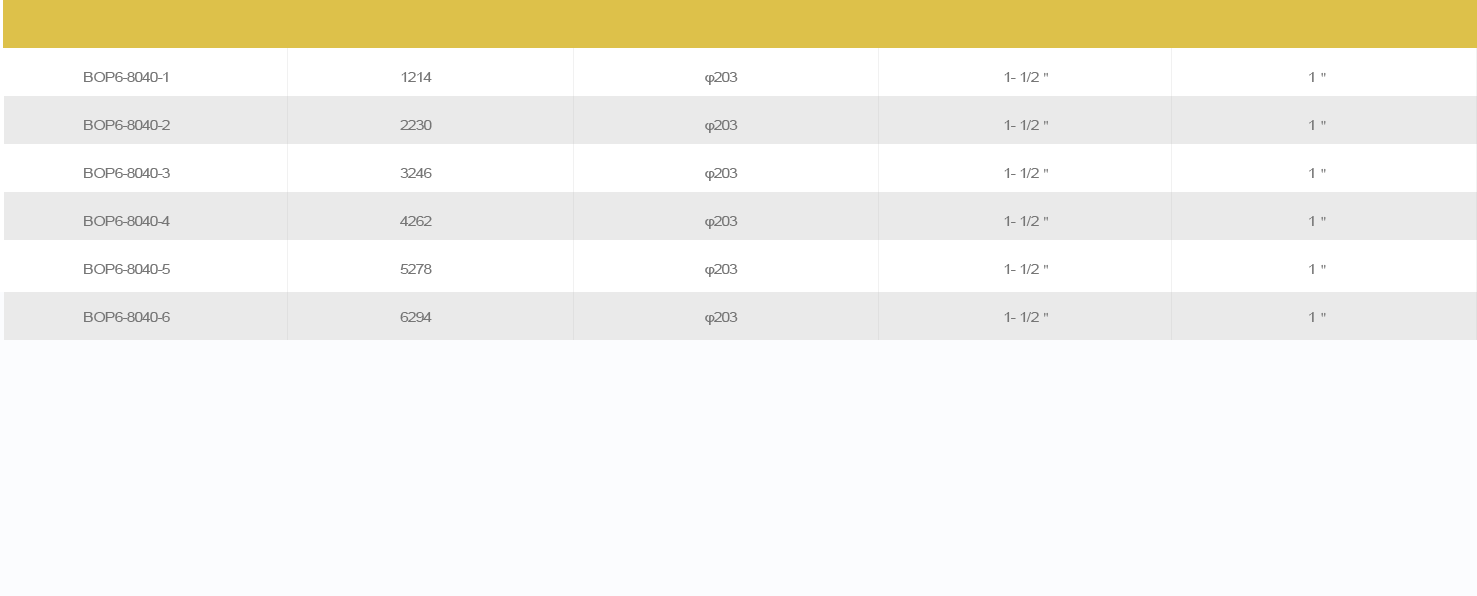Select the BOP6-8040-2 model cell
Viewport: 1477px width, 596px height.
(x=146, y=125)
